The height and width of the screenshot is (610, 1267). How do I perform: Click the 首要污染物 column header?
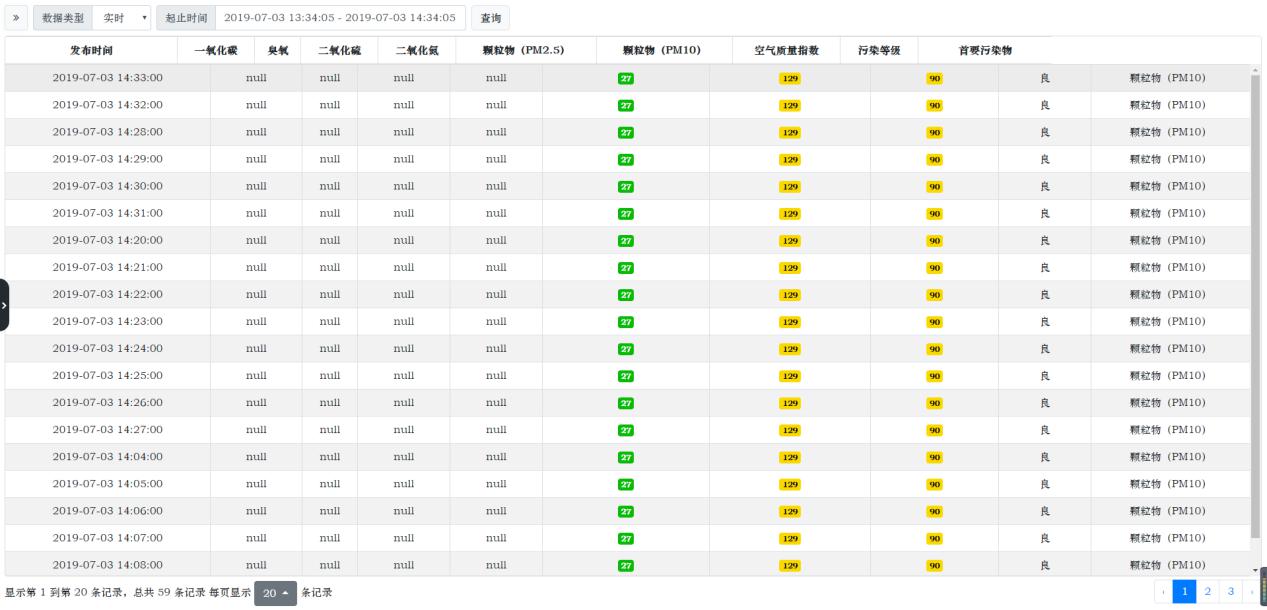point(985,50)
